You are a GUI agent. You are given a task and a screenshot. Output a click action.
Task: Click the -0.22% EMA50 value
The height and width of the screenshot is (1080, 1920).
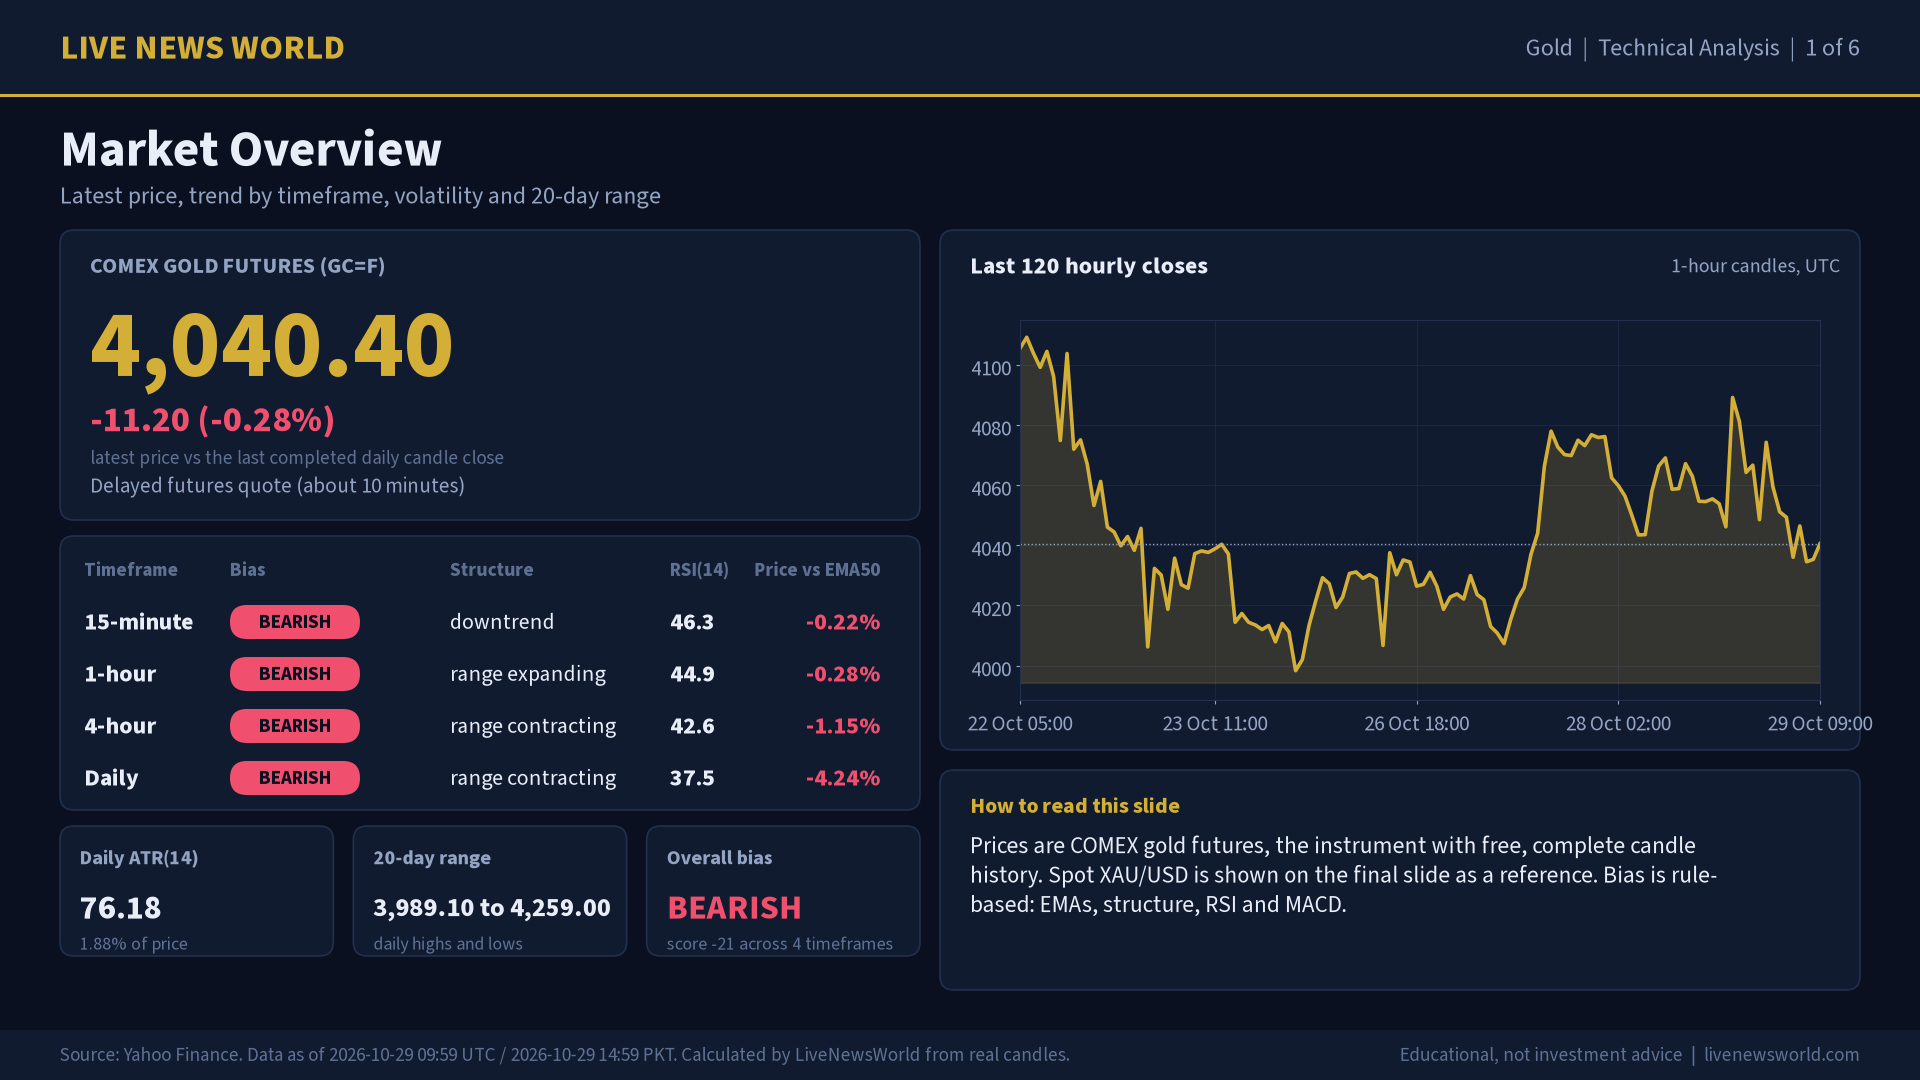tap(843, 622)
